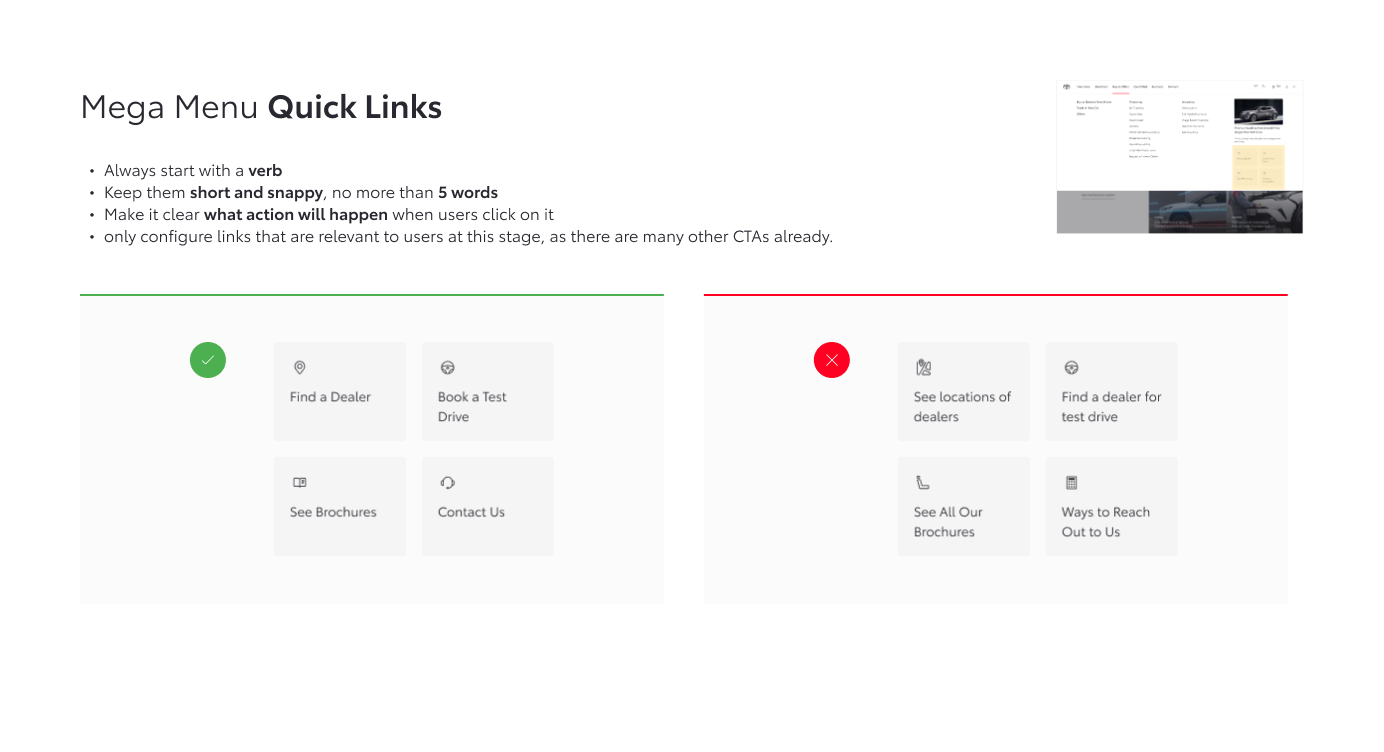The height and width of the screenshot is (752, 1384).
Task: Click the brochure icon above See Brochures
Action: click(299, 482)
